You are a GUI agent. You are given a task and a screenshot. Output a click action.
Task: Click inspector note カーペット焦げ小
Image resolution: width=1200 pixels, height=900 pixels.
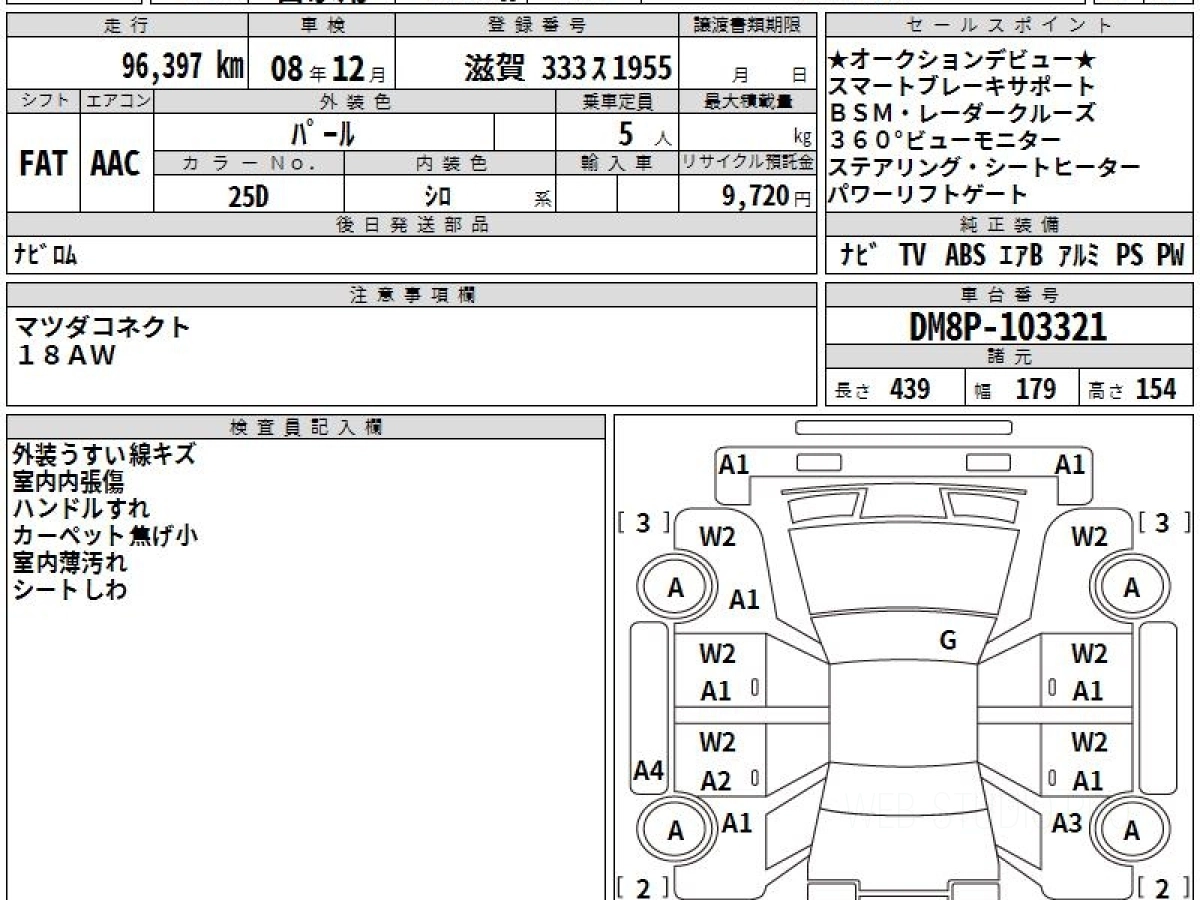pos(105,536)
